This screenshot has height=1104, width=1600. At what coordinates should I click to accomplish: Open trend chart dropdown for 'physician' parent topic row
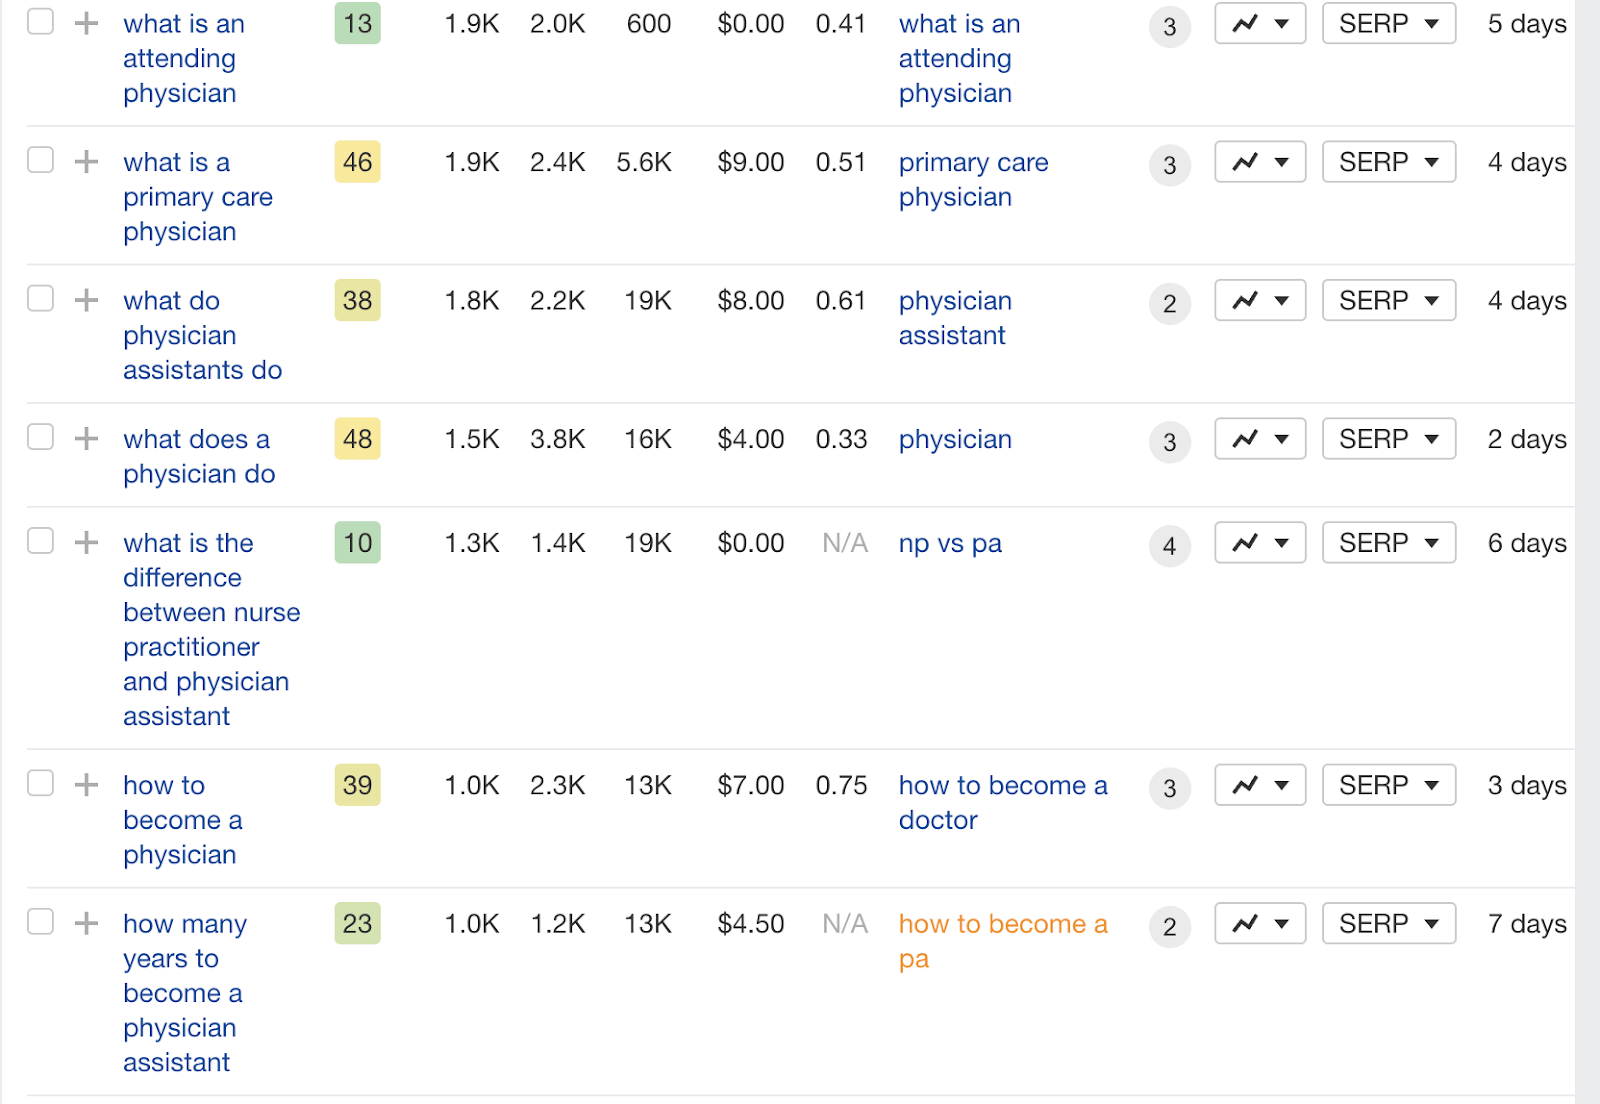1260,438
